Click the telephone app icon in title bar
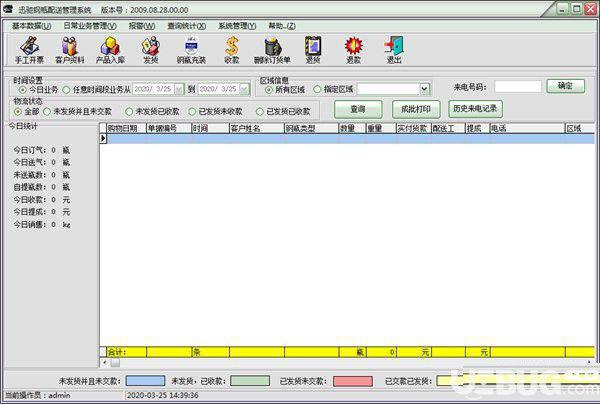This screenshot has width=600, height=404. [x=8, y=9]
